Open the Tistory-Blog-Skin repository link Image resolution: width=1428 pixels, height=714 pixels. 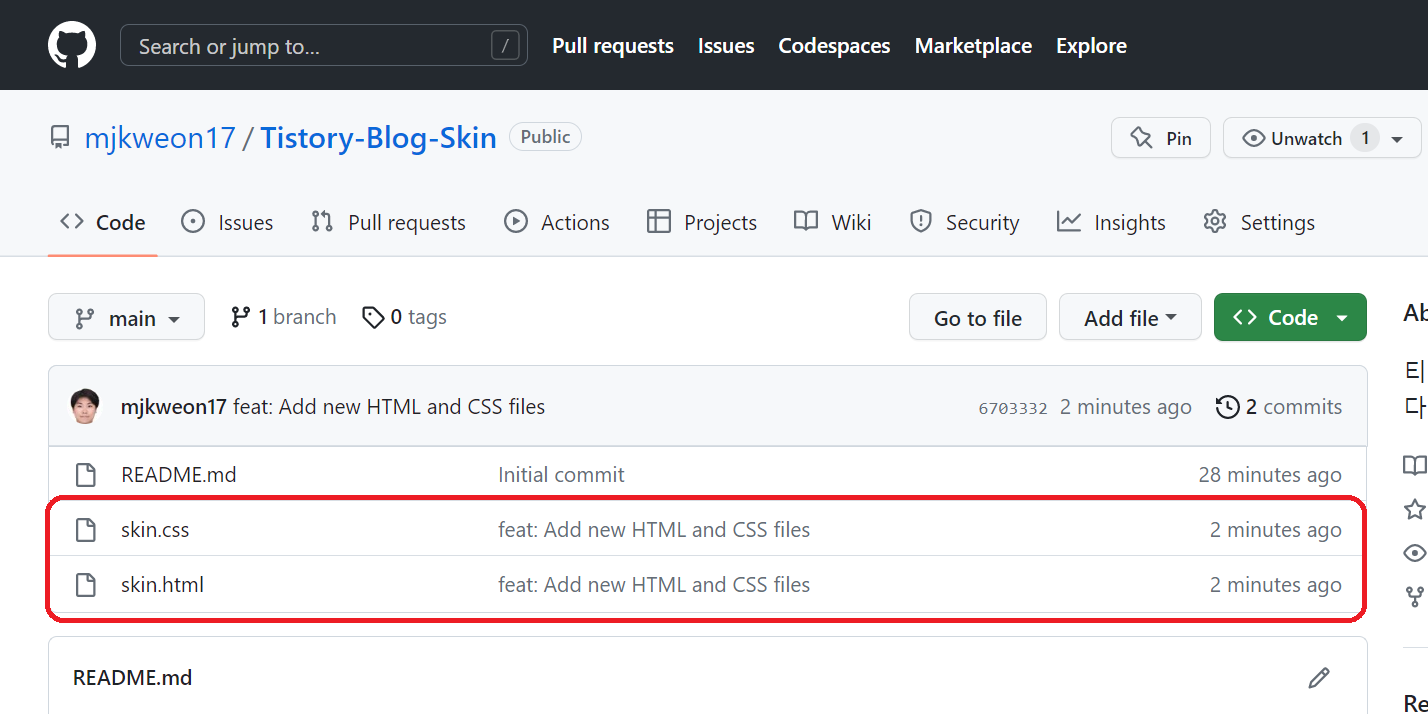[379, 138]
